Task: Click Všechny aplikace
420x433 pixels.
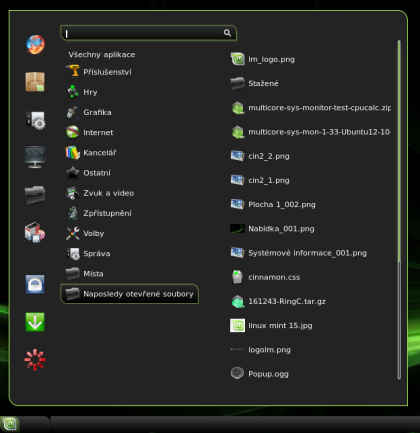Action: click(x=102, y=55)
